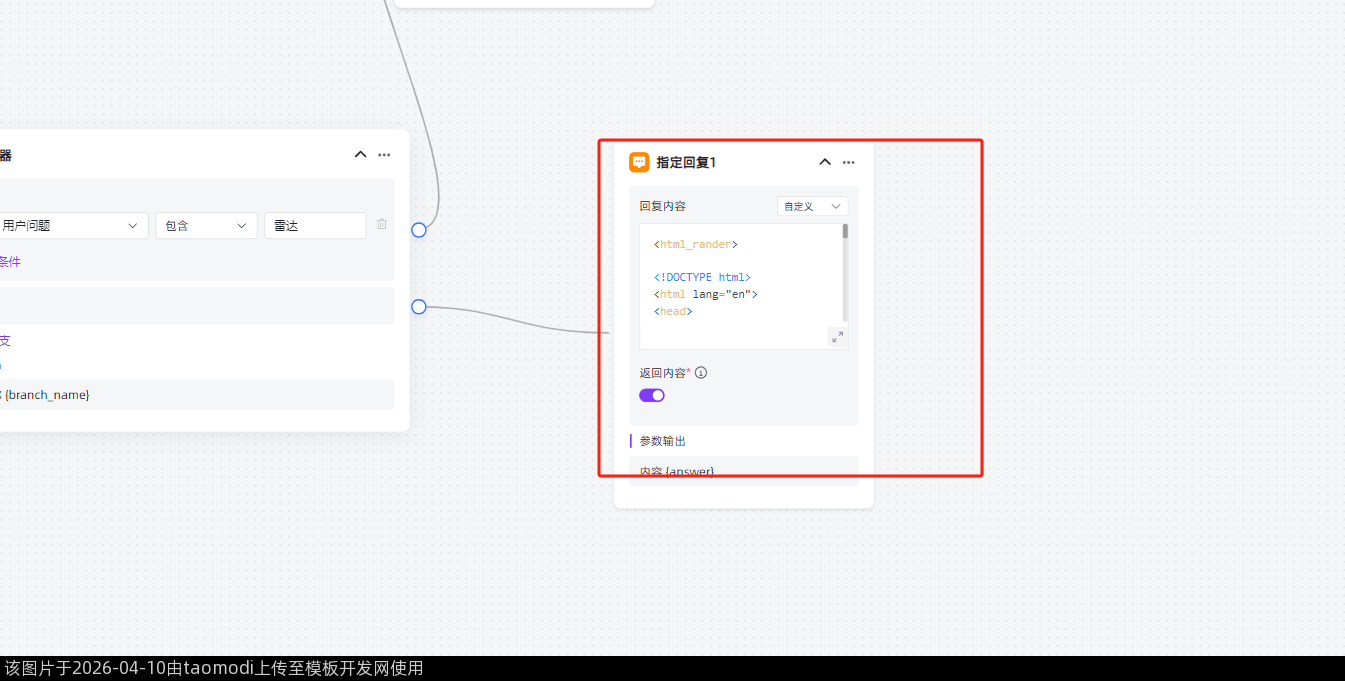This screenshot has width=1345, height=681.
Task: Click the upper output port of the left node
Action: tap(419, 230)
